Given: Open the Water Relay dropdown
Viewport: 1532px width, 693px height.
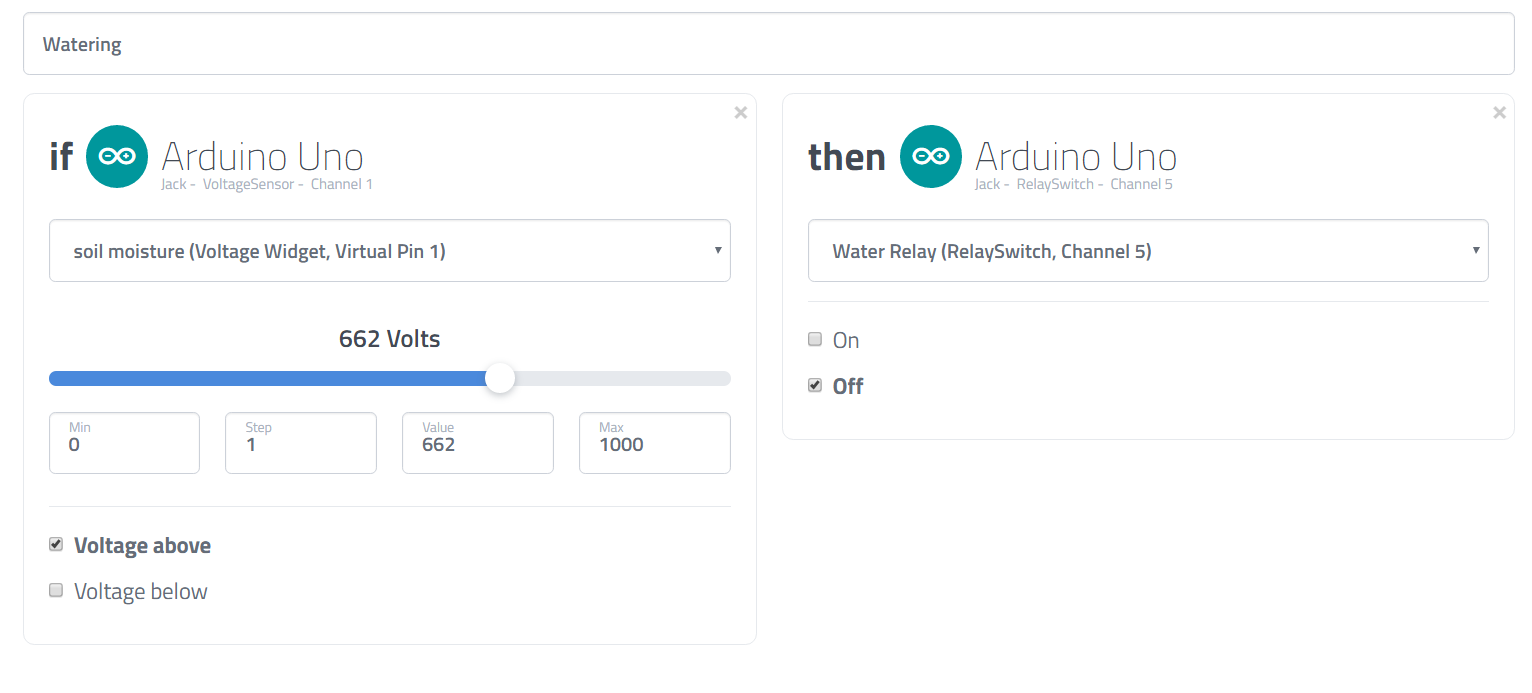Looking at the screenshot, I should [x=1148, y=251].
